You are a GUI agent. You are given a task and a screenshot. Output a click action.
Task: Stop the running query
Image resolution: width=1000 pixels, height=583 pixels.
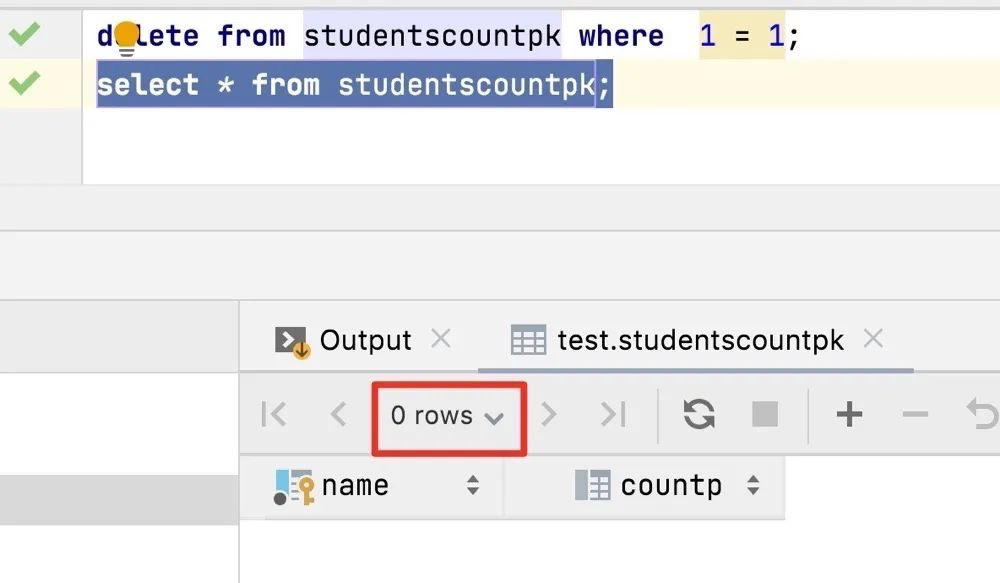pos(763,414)
